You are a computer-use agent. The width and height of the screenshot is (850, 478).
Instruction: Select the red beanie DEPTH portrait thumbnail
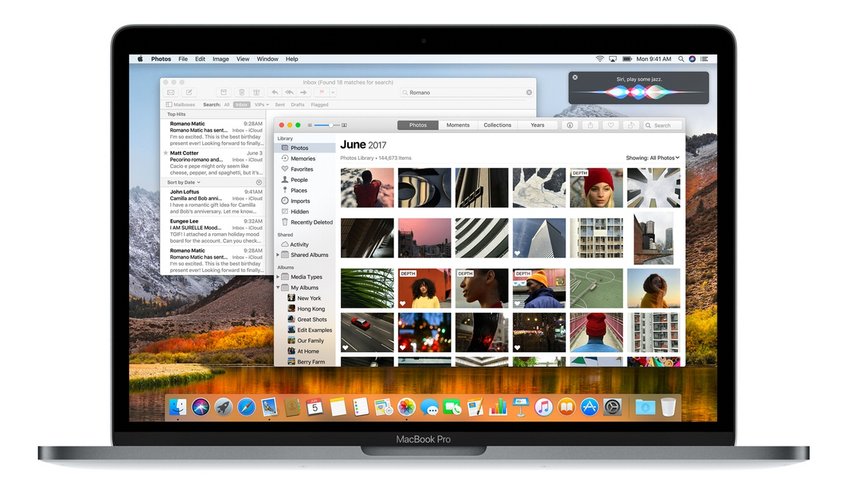tap(596, 188)
